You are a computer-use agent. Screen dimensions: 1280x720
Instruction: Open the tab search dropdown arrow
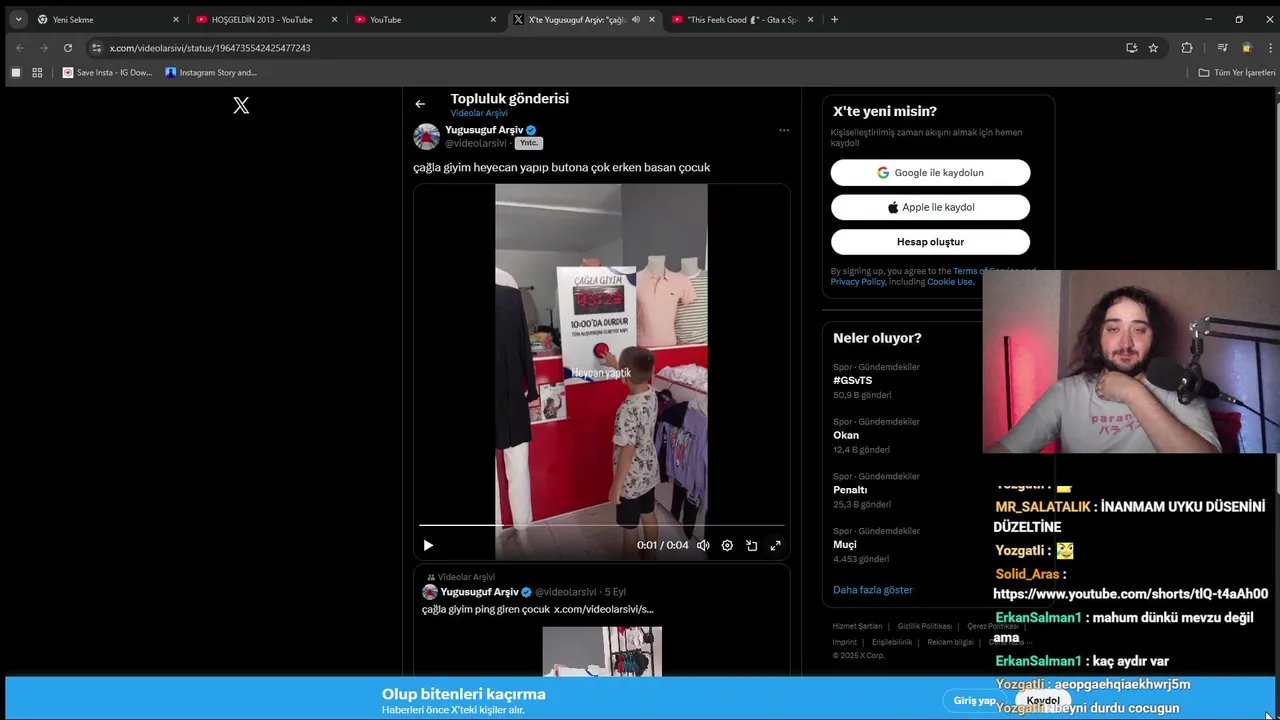click(x=18, y=19)
